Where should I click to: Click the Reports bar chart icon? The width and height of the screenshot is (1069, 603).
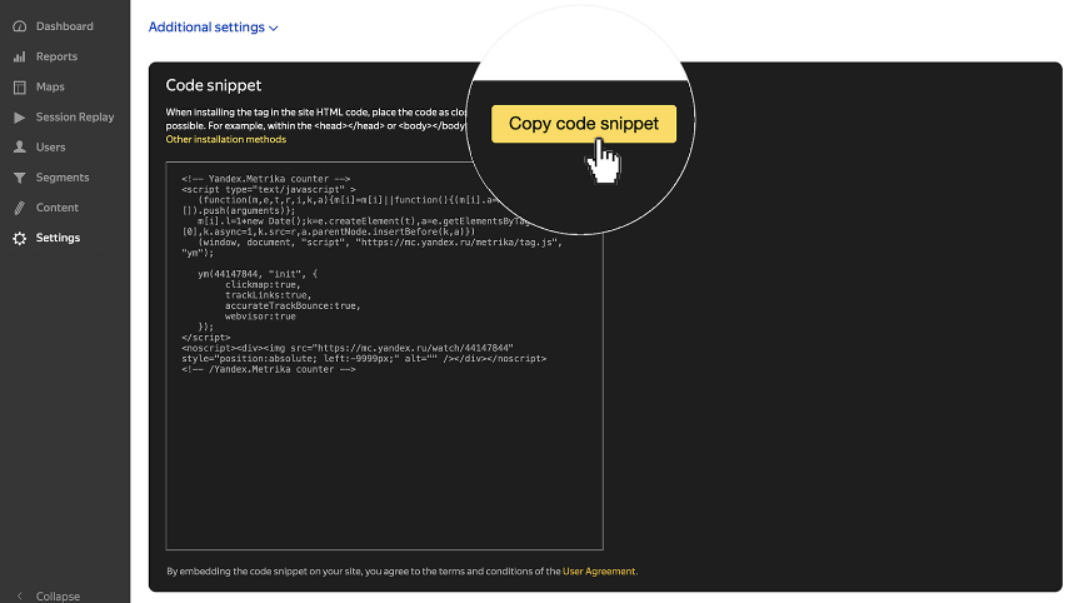point(20,57)
